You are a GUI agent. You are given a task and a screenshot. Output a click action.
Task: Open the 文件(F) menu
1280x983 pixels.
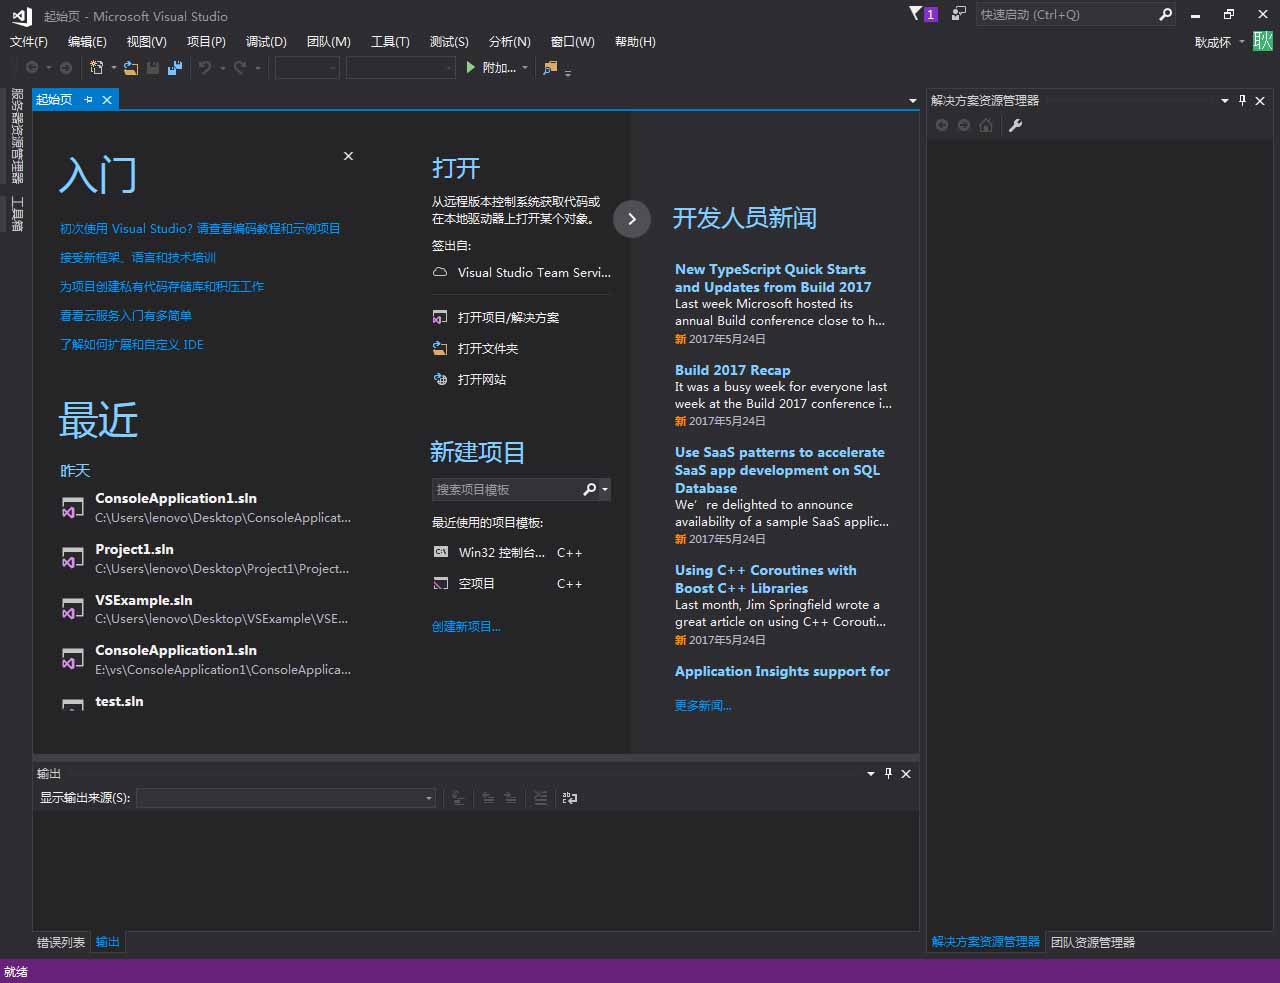[28, 41]
